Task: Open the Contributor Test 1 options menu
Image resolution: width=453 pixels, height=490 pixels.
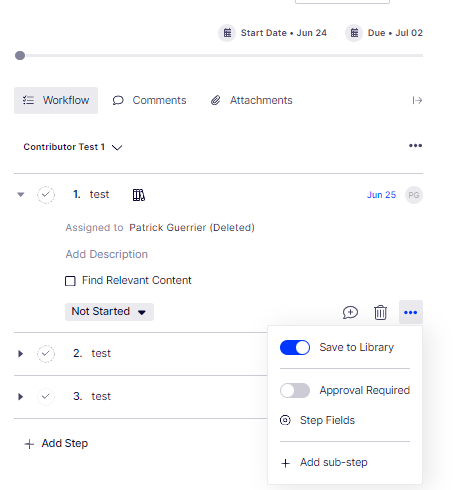Action: (x=415, y=146)
